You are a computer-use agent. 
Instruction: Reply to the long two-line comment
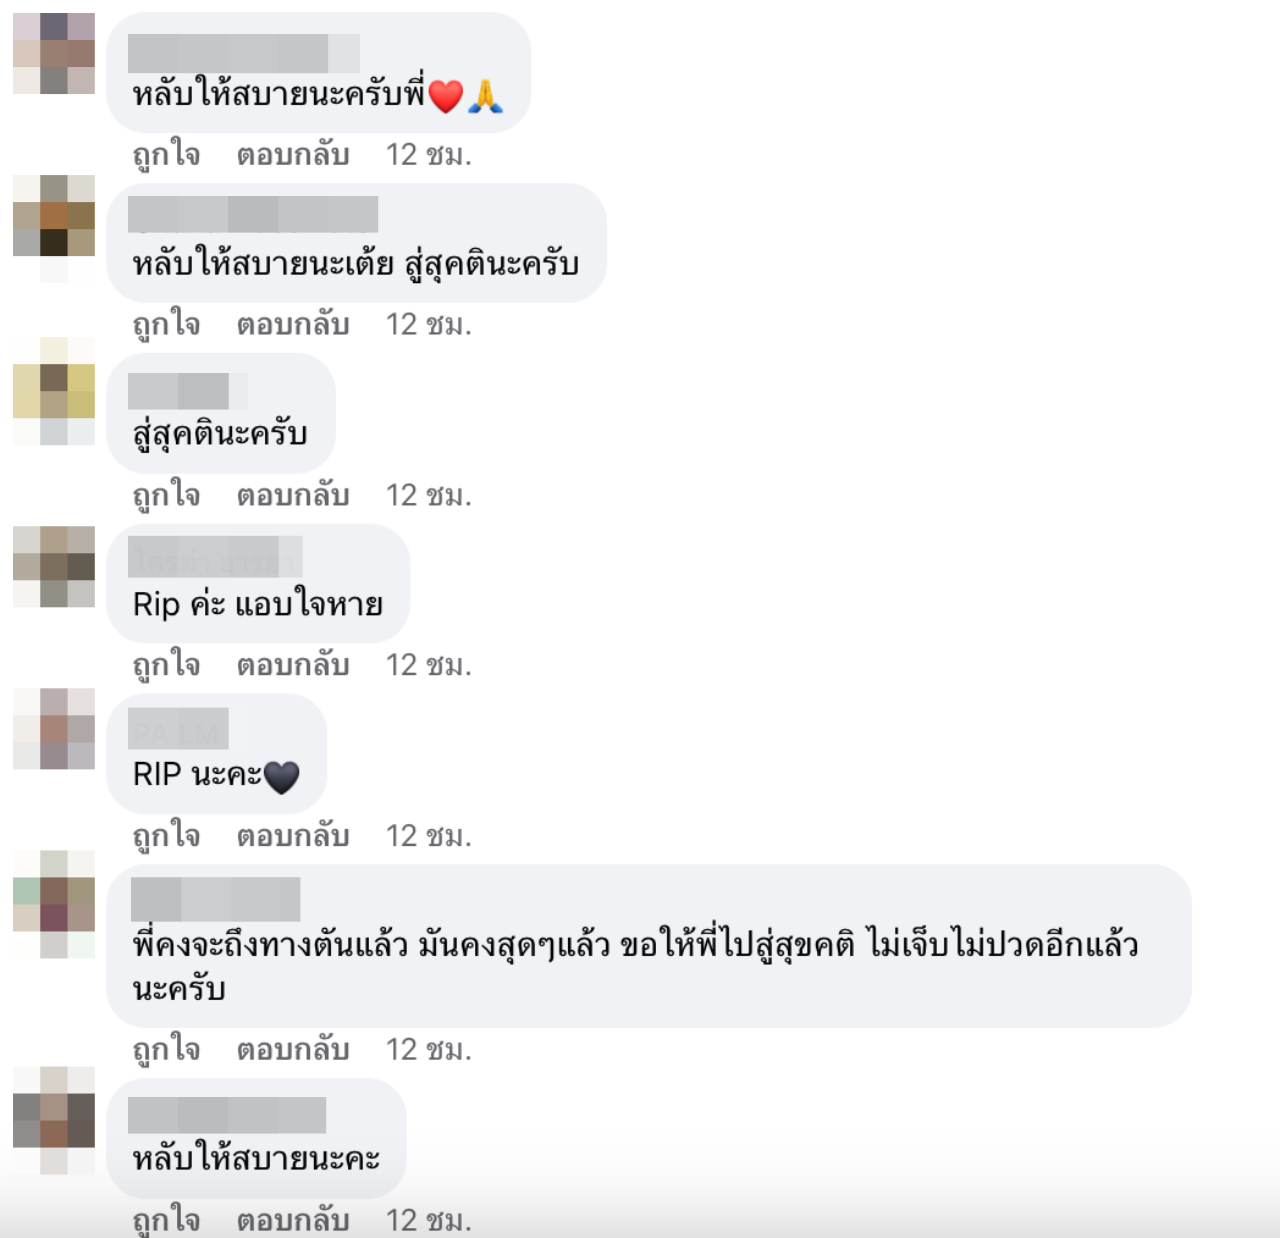[x=293, y=1050]
